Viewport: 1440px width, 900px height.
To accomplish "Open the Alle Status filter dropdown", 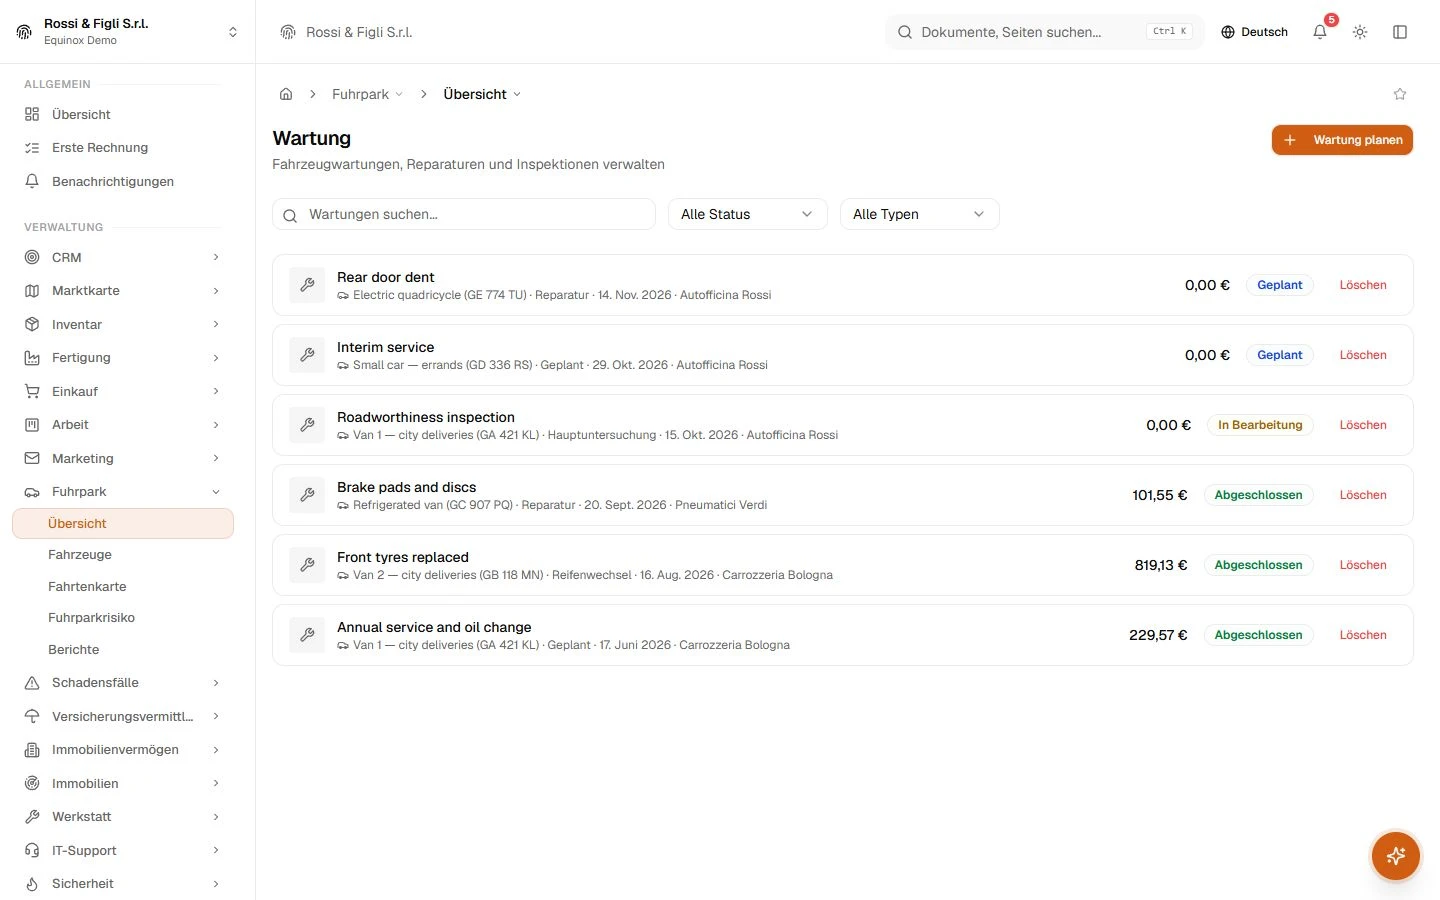I will tap(748, 214).
